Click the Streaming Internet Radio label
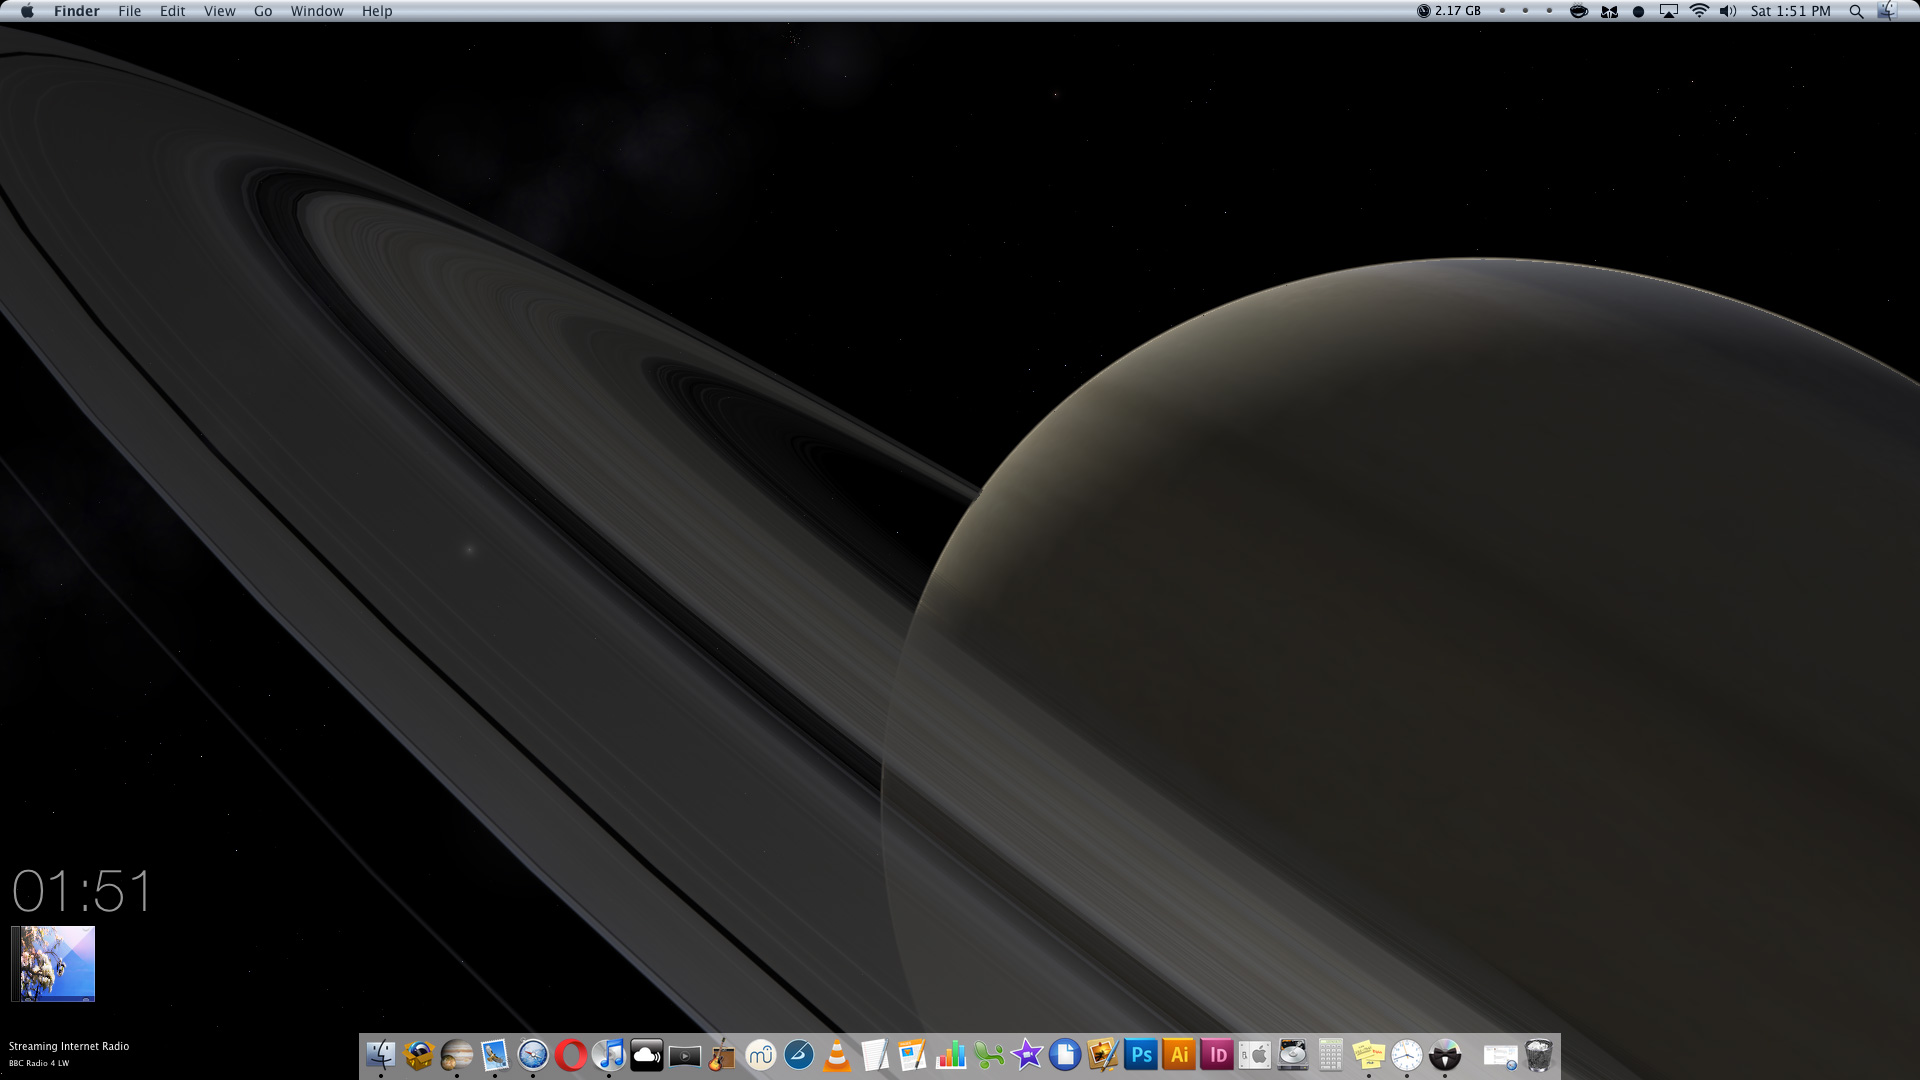The height and width of the screenshot is (1080, 1920). [x=69, y=1046]
